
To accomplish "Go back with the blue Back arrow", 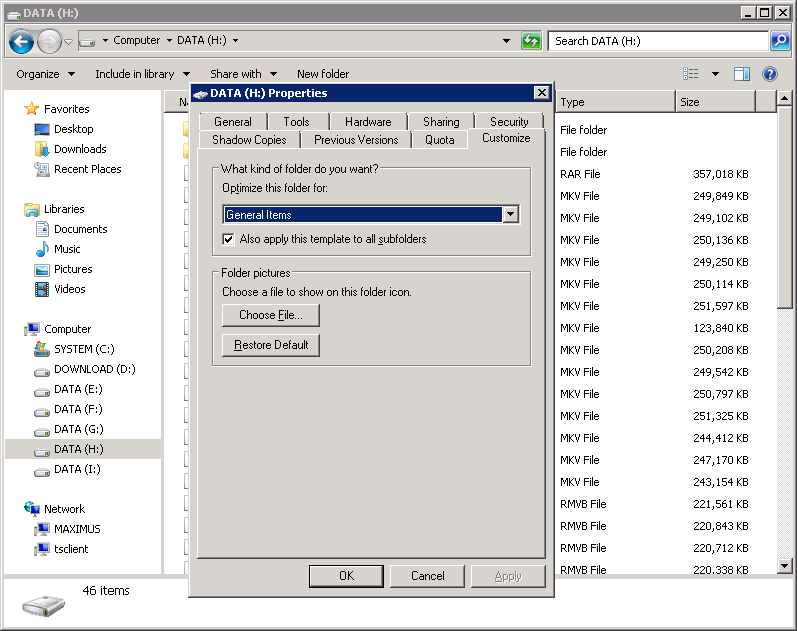I will (x=21, y=41).
